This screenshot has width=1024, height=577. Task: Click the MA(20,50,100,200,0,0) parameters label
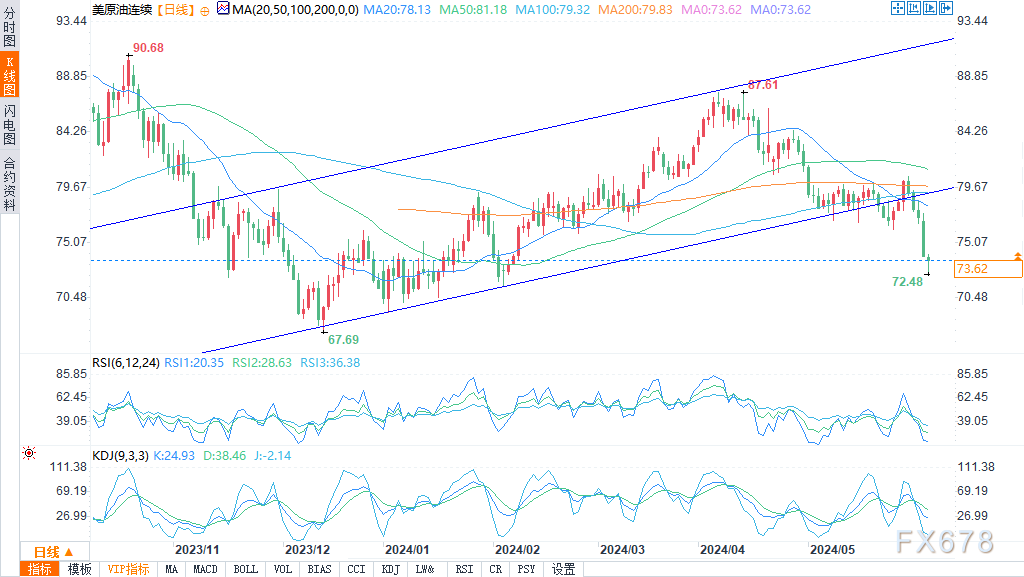click(295, 10)
